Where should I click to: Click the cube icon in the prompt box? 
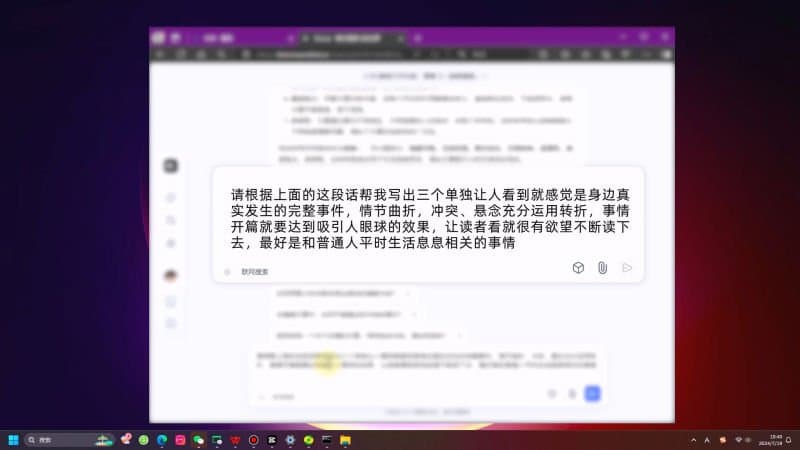[x=578, y=268]
